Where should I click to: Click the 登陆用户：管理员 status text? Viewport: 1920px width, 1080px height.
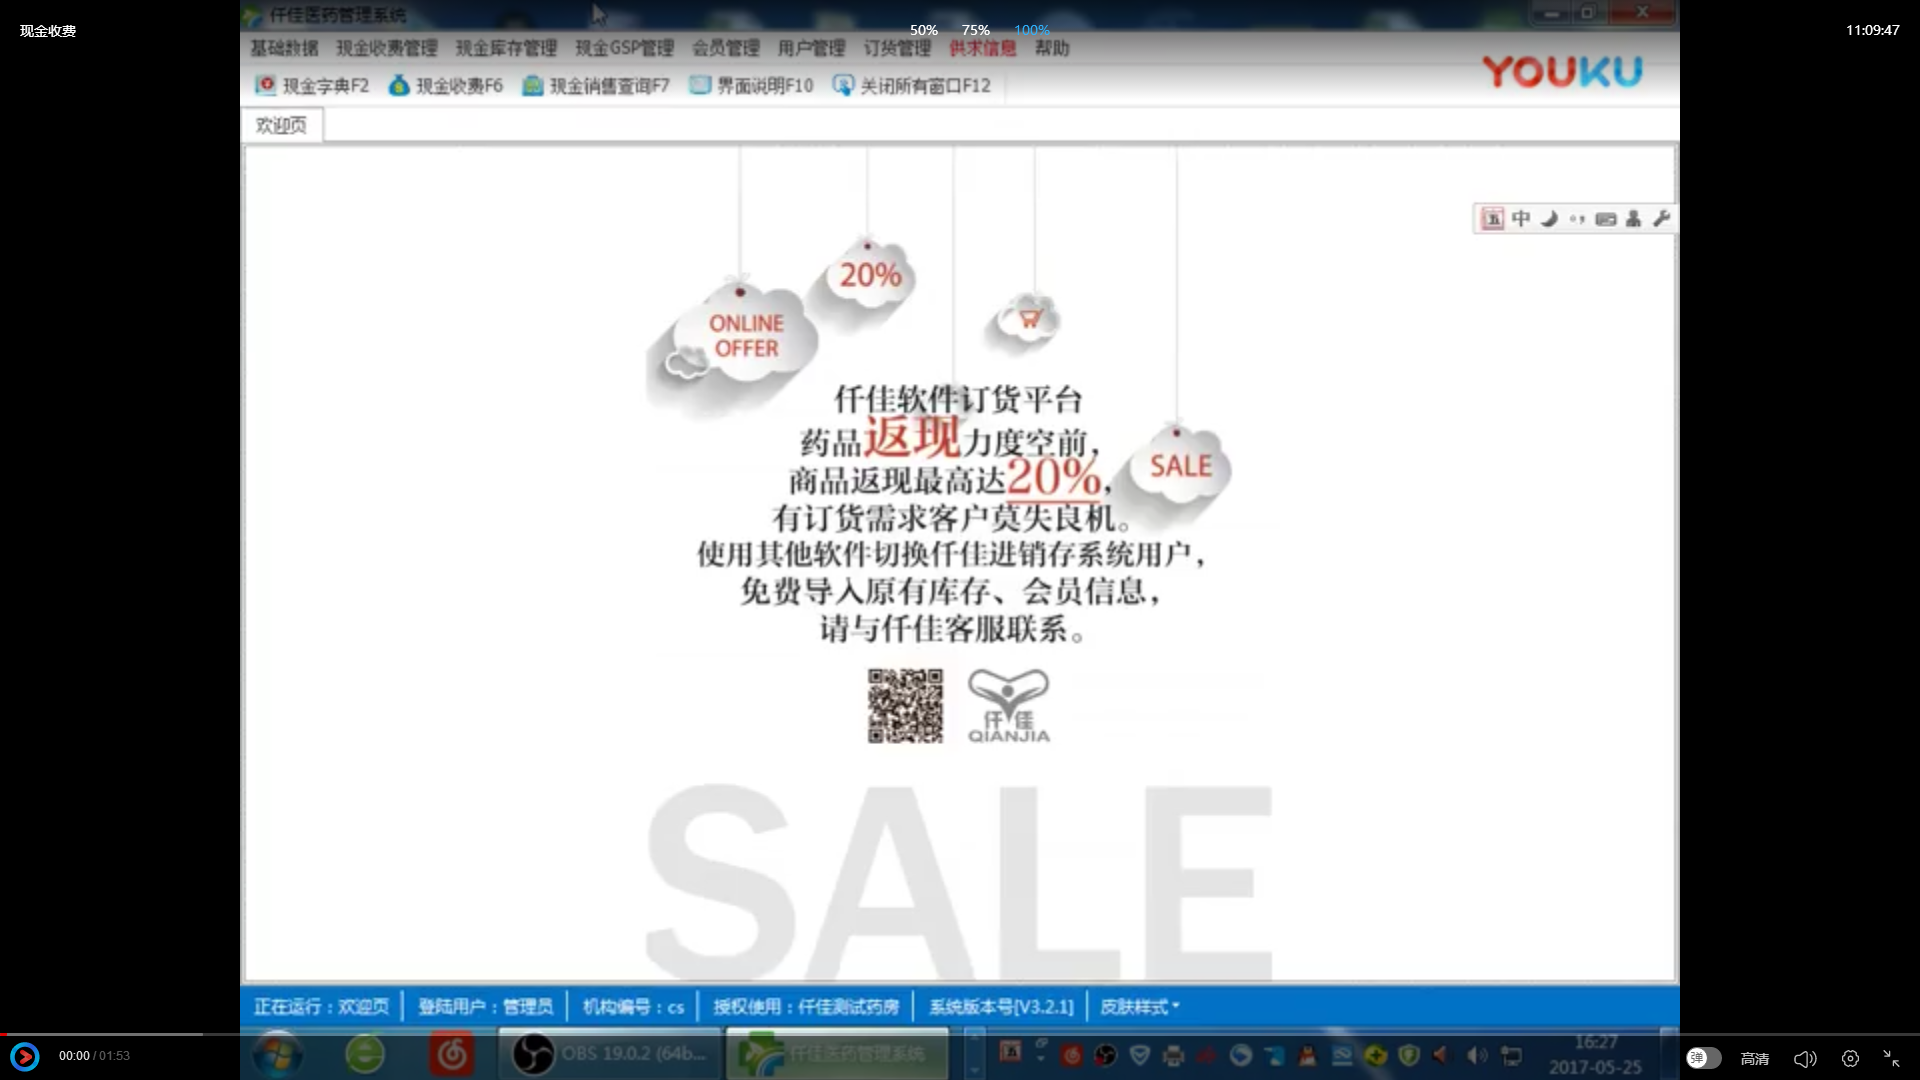point(485,1007)
